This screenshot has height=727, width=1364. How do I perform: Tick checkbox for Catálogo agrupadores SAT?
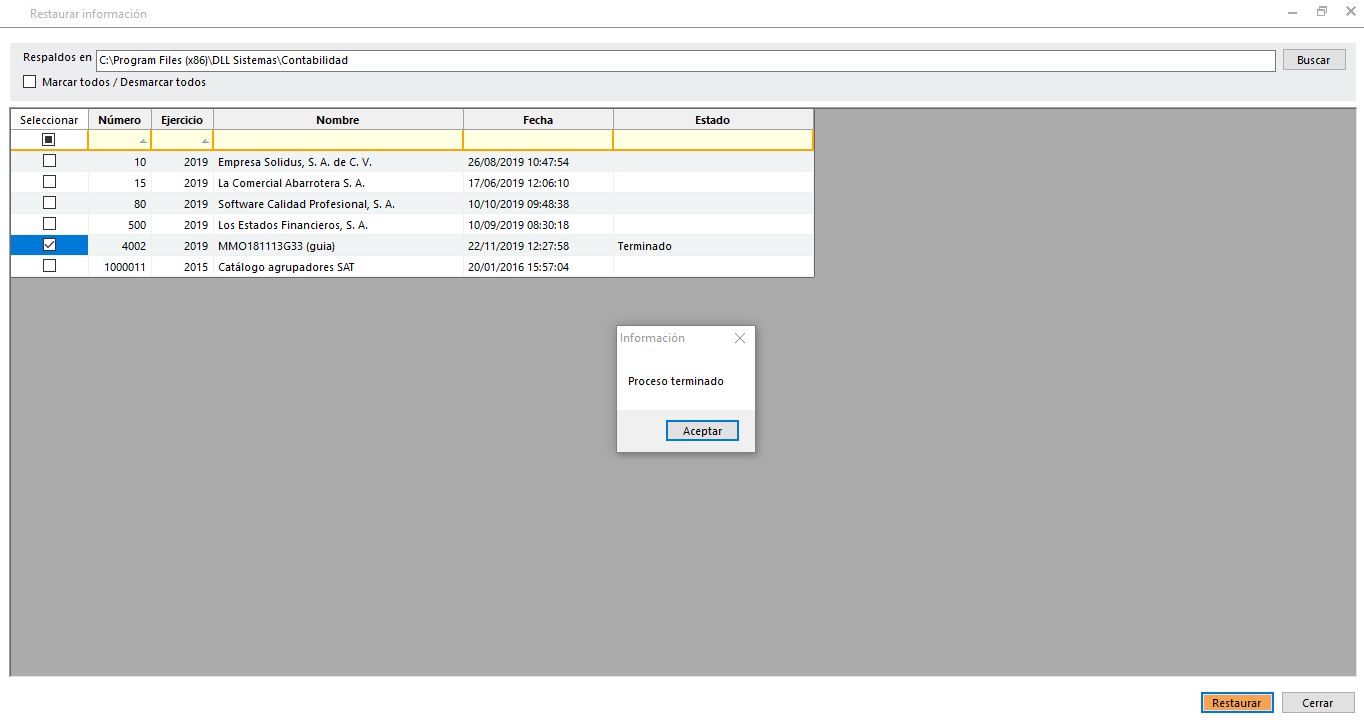(49, 266)
